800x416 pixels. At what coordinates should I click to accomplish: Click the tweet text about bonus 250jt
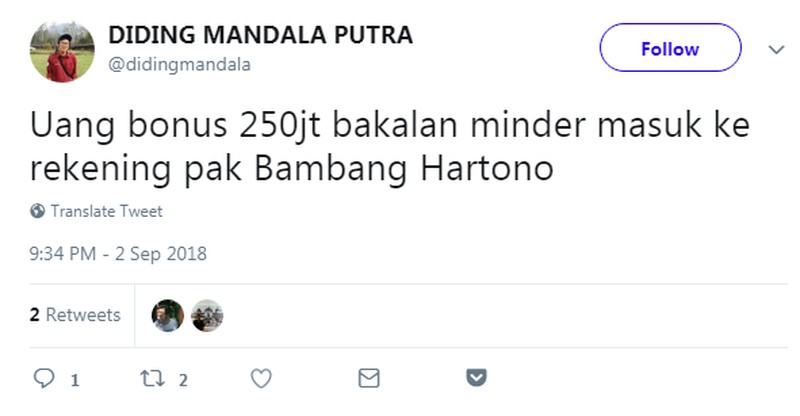(390, 146)
